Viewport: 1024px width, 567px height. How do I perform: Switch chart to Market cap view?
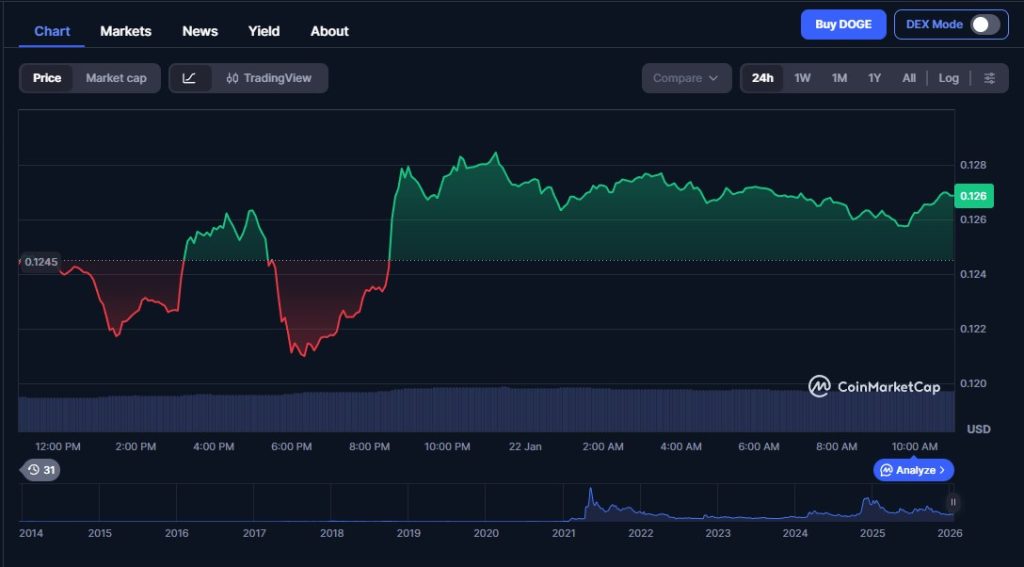[x=116, y=78]
